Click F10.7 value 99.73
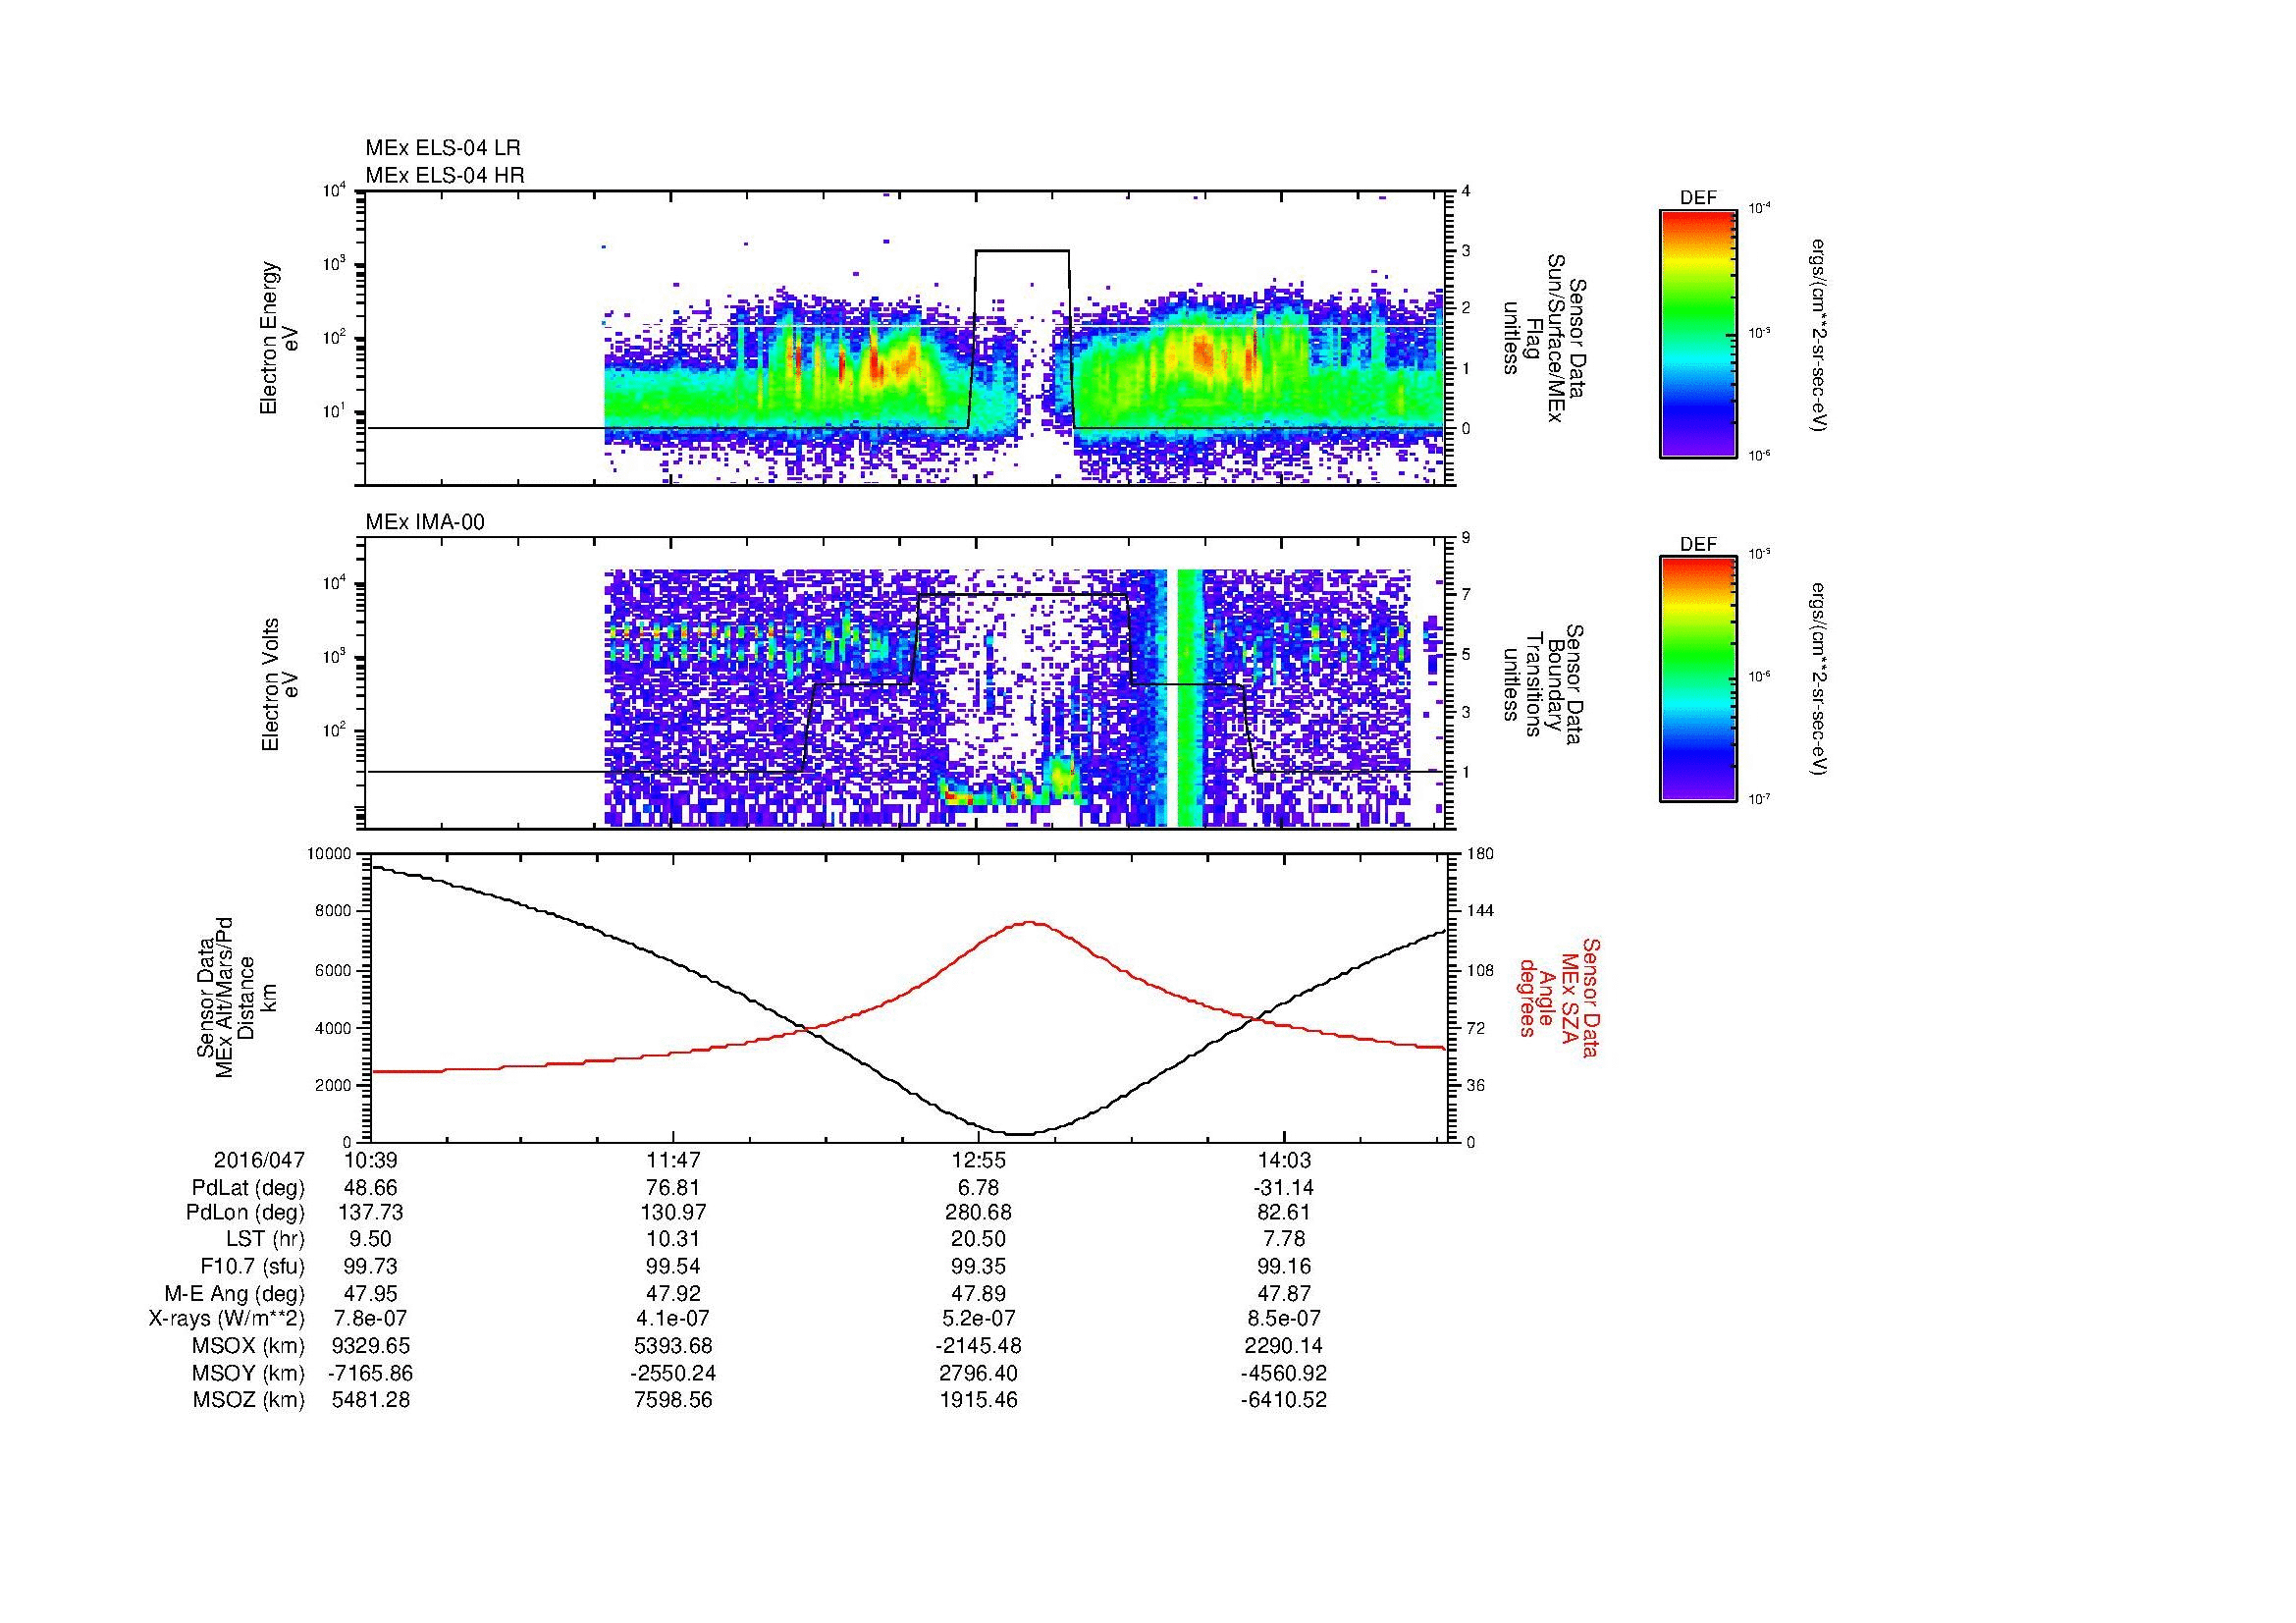 [x=371, y=1266]
